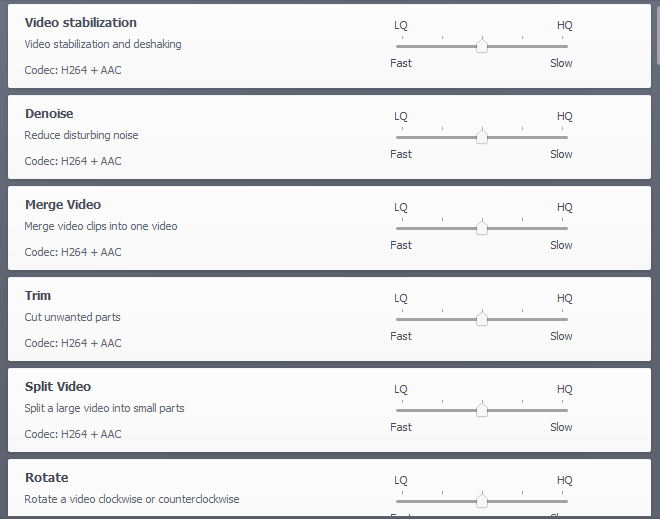660x519 pixels.
Task: Click the Trim quality slider handle
Action: pos(482,318)
